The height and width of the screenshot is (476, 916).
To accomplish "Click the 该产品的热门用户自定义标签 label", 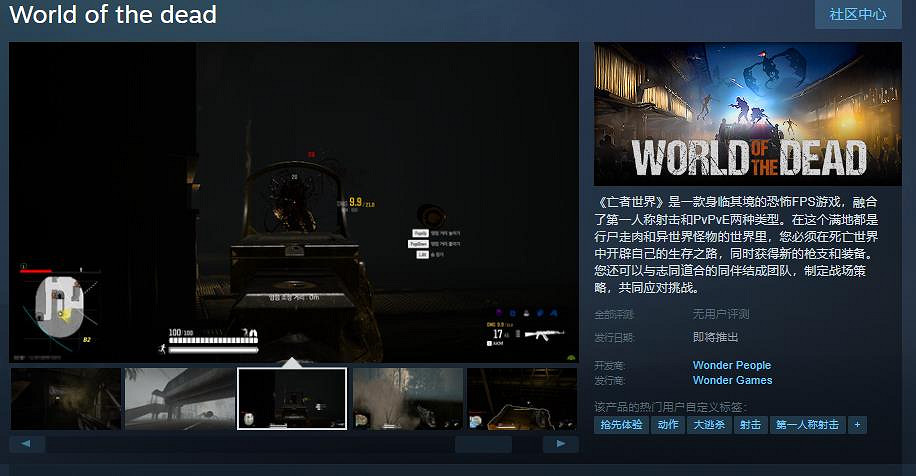I will tap(671, 406).
